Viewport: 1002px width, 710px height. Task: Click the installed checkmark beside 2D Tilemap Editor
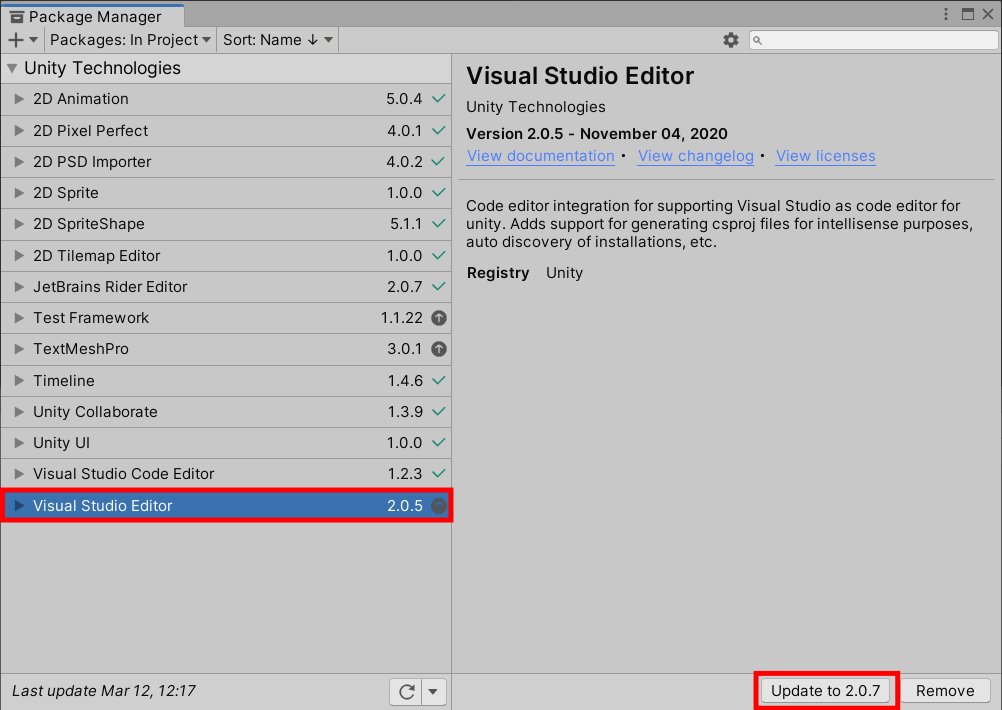(x=438, y=256)
